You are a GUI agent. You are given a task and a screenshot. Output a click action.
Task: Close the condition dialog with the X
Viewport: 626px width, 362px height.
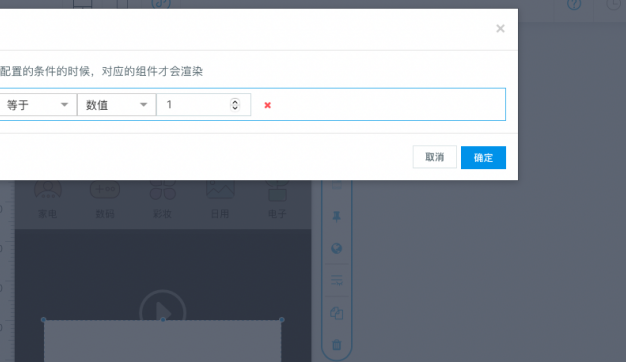pyautogui.click(x=500, y=28)
